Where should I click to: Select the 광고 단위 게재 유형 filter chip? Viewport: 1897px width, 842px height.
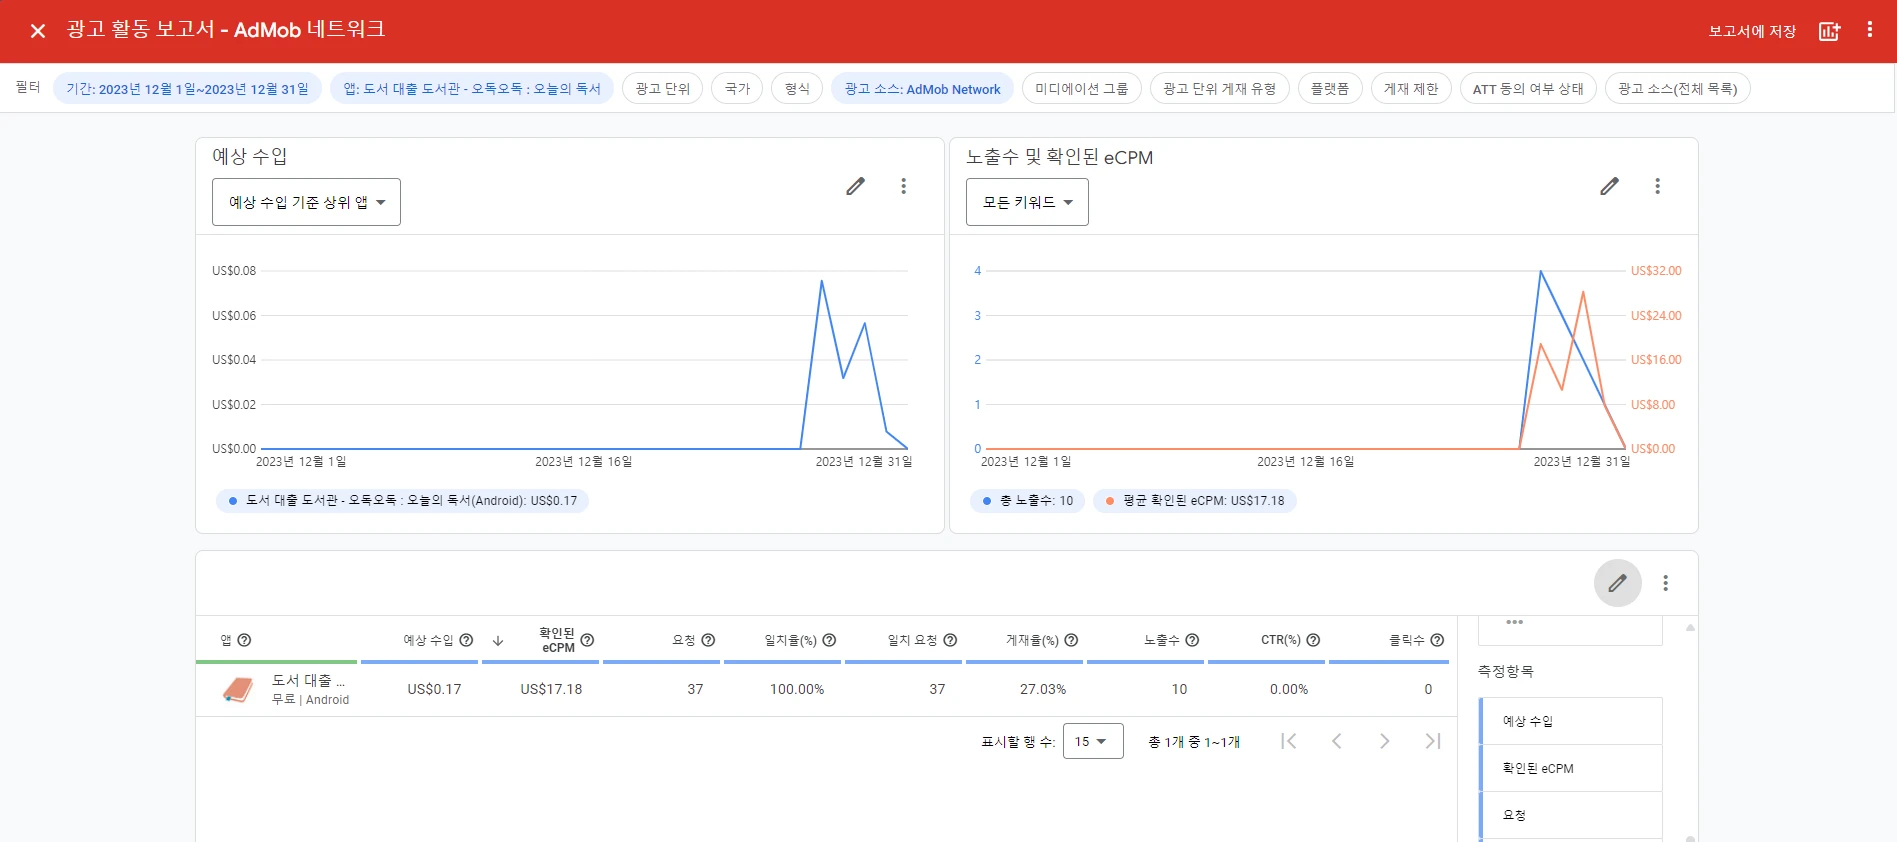click(x=1219, y=89)
